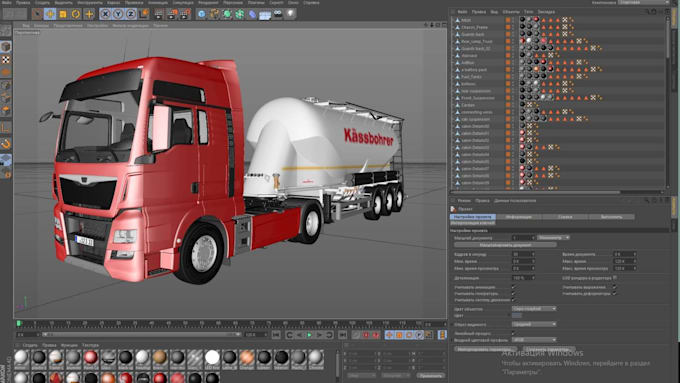Viewport: 680px width, 383px height.
Task: Toggle 'Линейный процесс' checkbox
Action: tap(513, 334)
